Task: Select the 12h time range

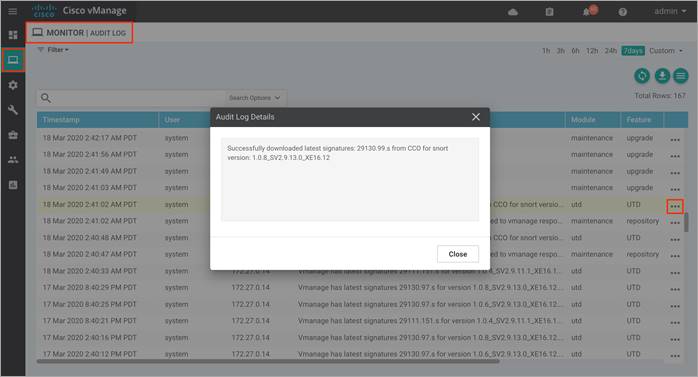Action: tap(592, 51)
